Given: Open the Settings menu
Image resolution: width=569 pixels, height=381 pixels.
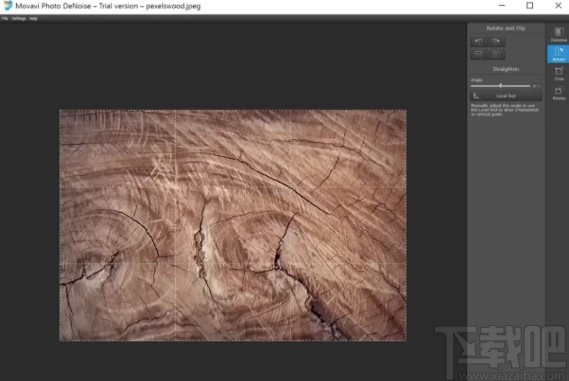Looking at the screenshot, I should tap(19, 19).
